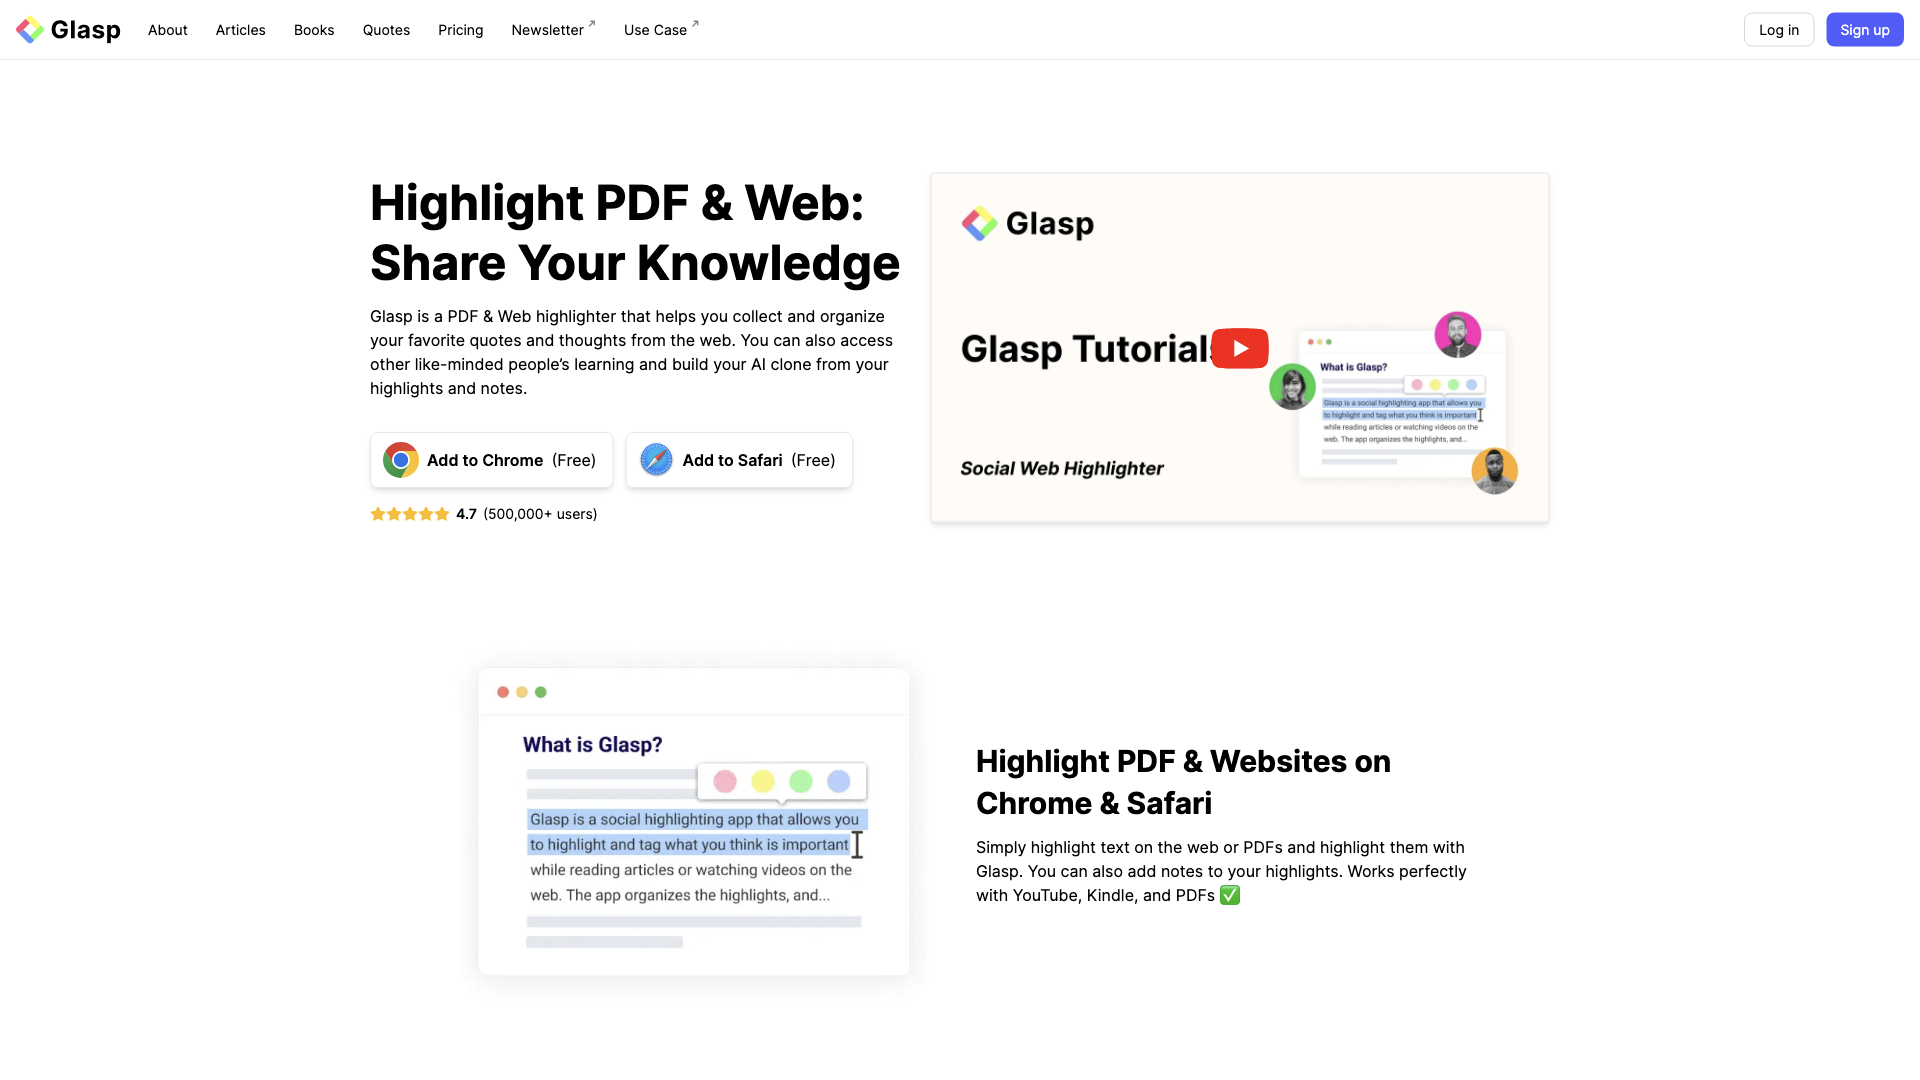The height and width of the screenshot is (1080, 1920).
Task: Select the green highlight color swatch
Action: coord(801,781)
